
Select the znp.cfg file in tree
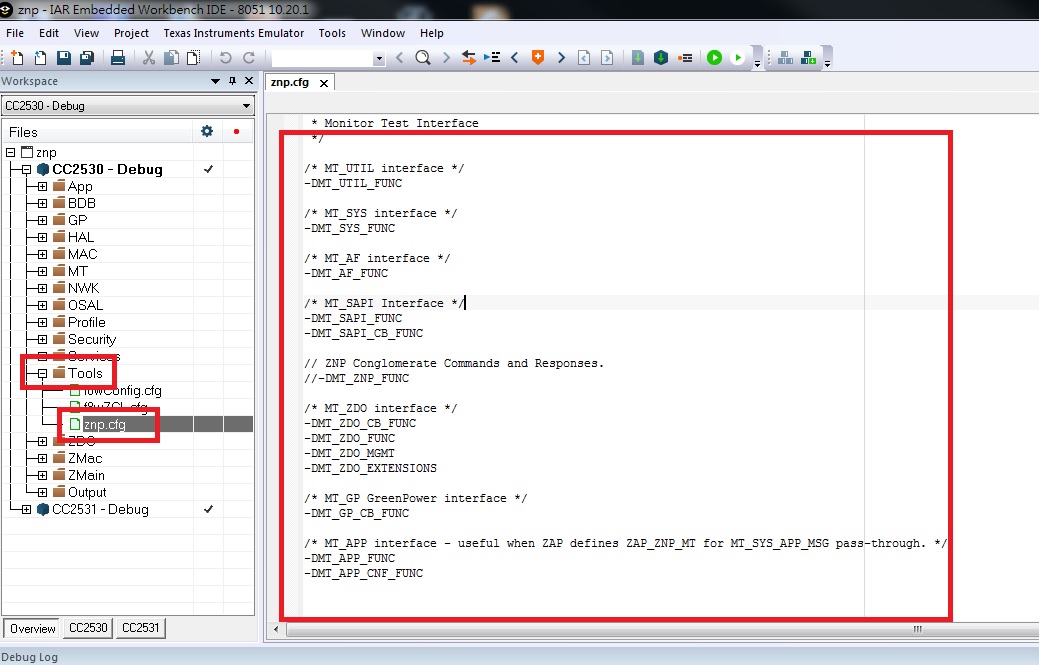point(104,424)
